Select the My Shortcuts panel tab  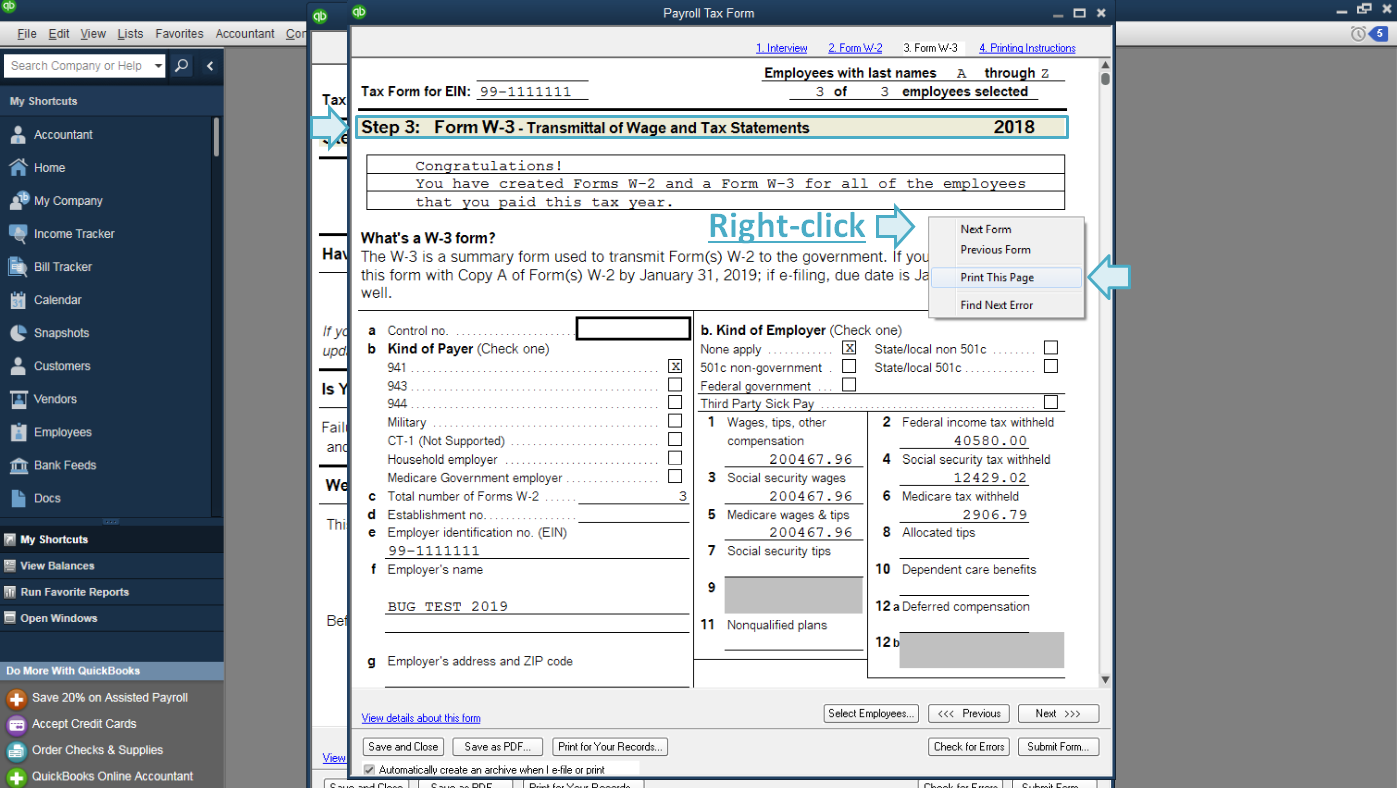click(x=111, y=539)
